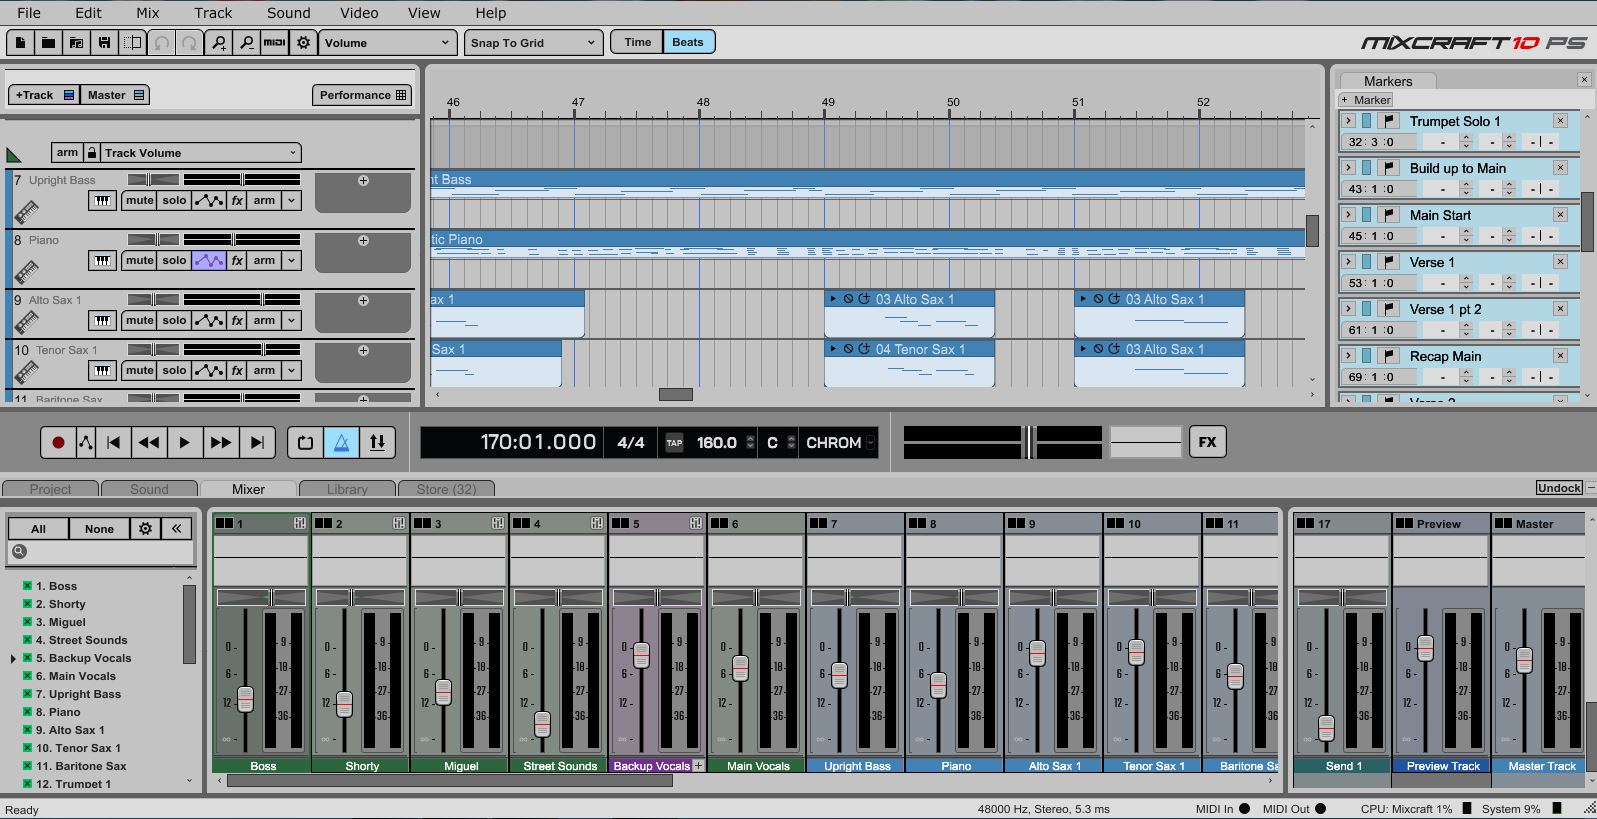This screenshot has height=819, width=1597.
Task: Open the piano keyboard icon on the Piano track
Action: tap(102, 260)
